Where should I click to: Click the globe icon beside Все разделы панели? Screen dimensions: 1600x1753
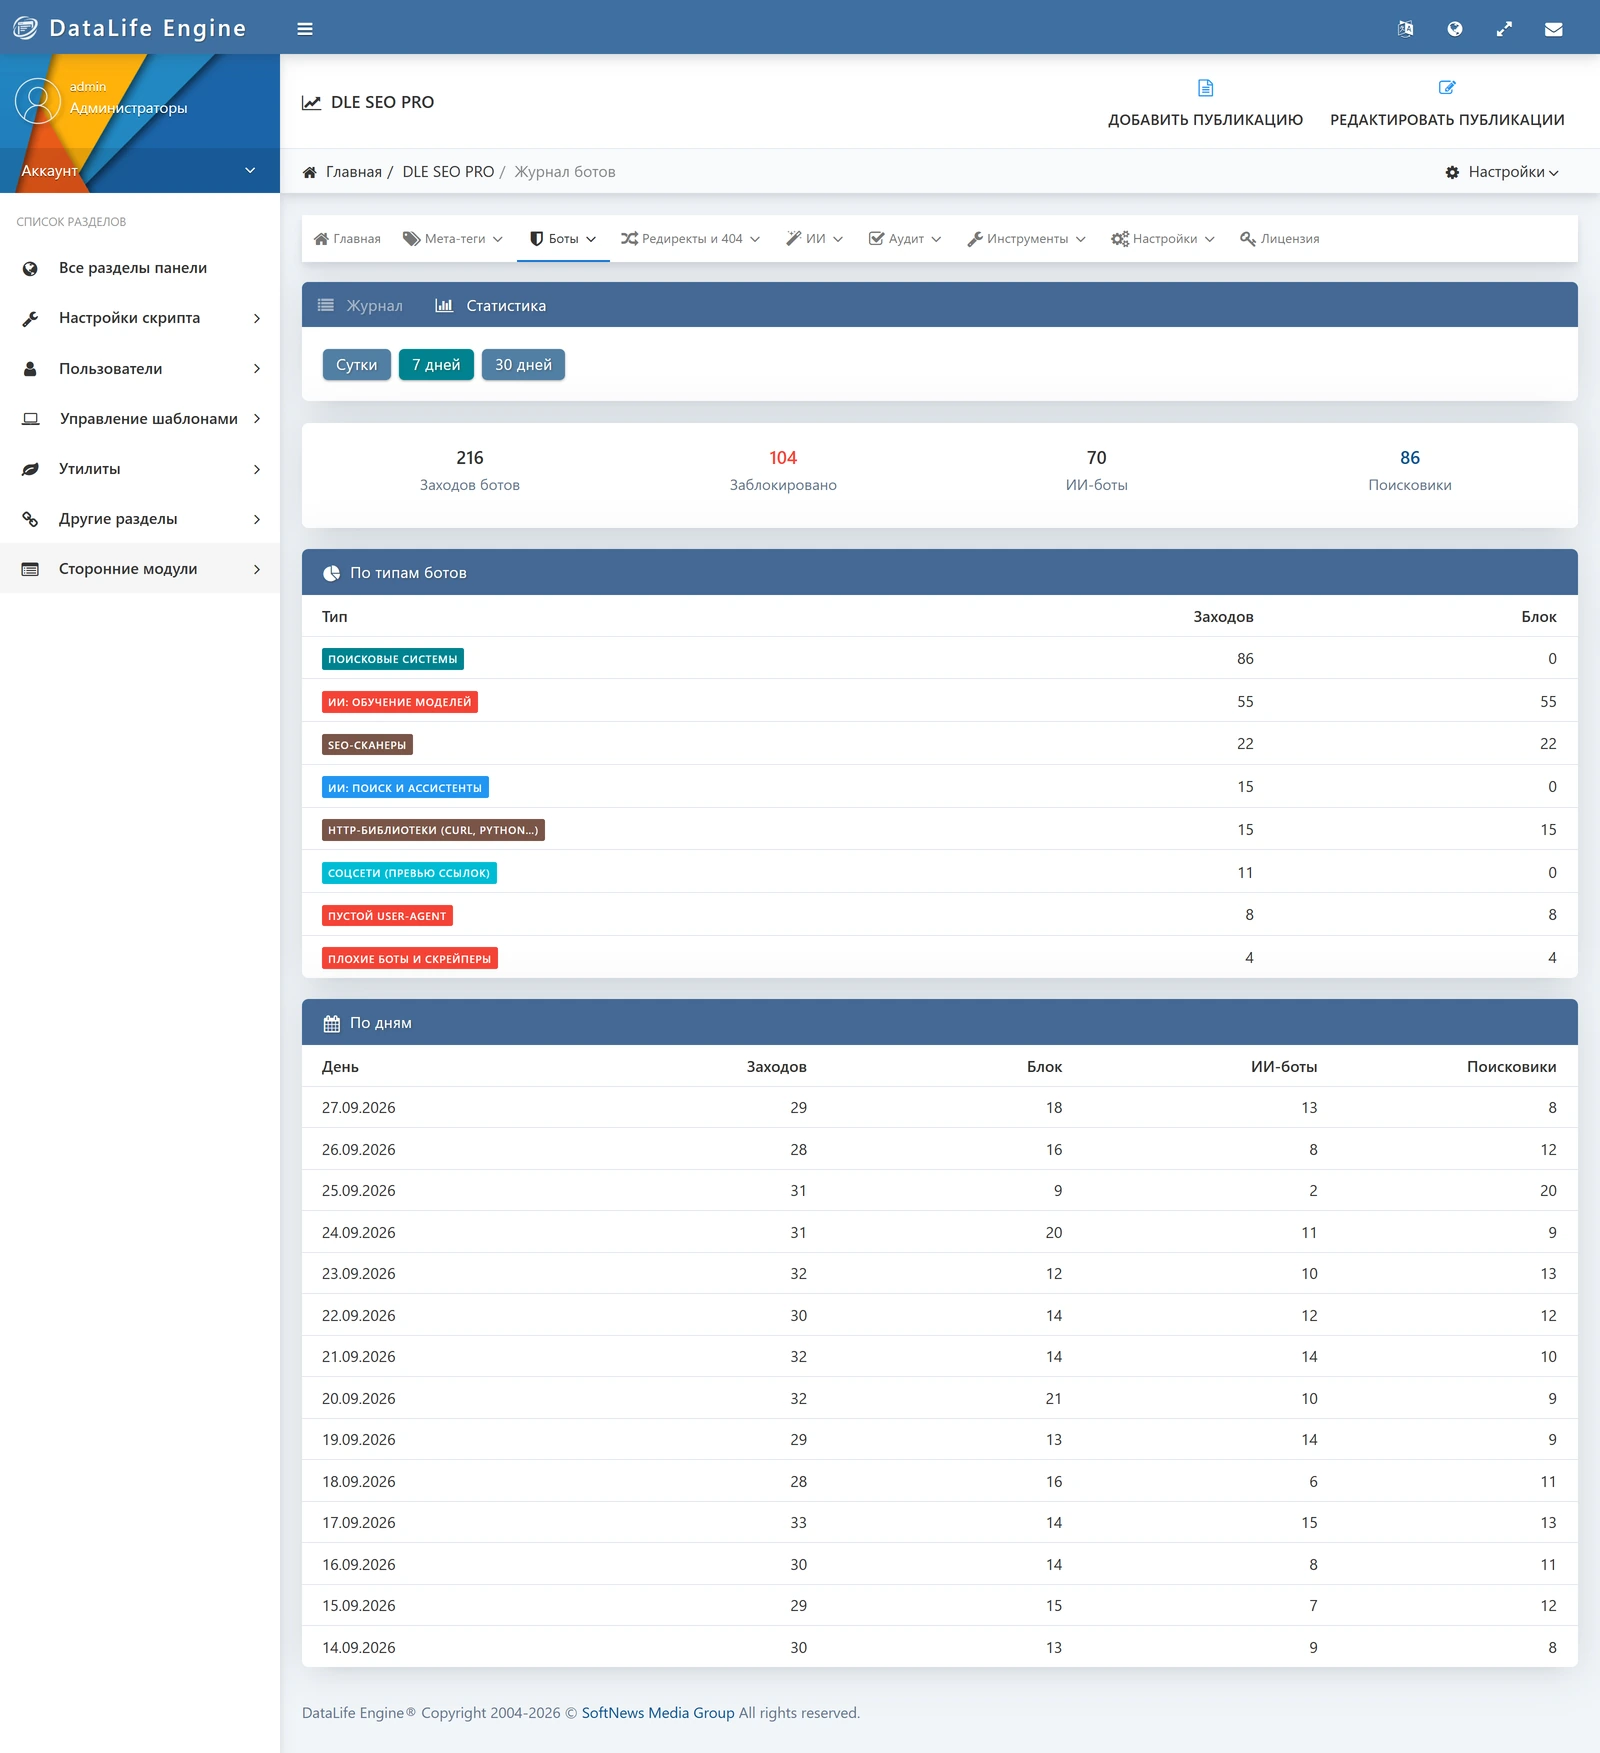click(30, 268)
